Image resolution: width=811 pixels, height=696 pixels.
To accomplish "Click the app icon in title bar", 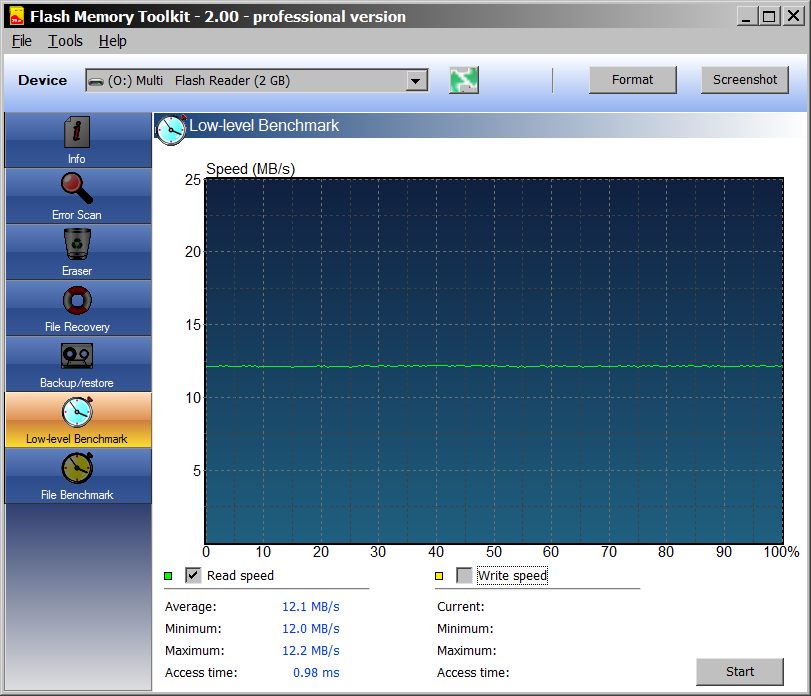I will (15, 16).
